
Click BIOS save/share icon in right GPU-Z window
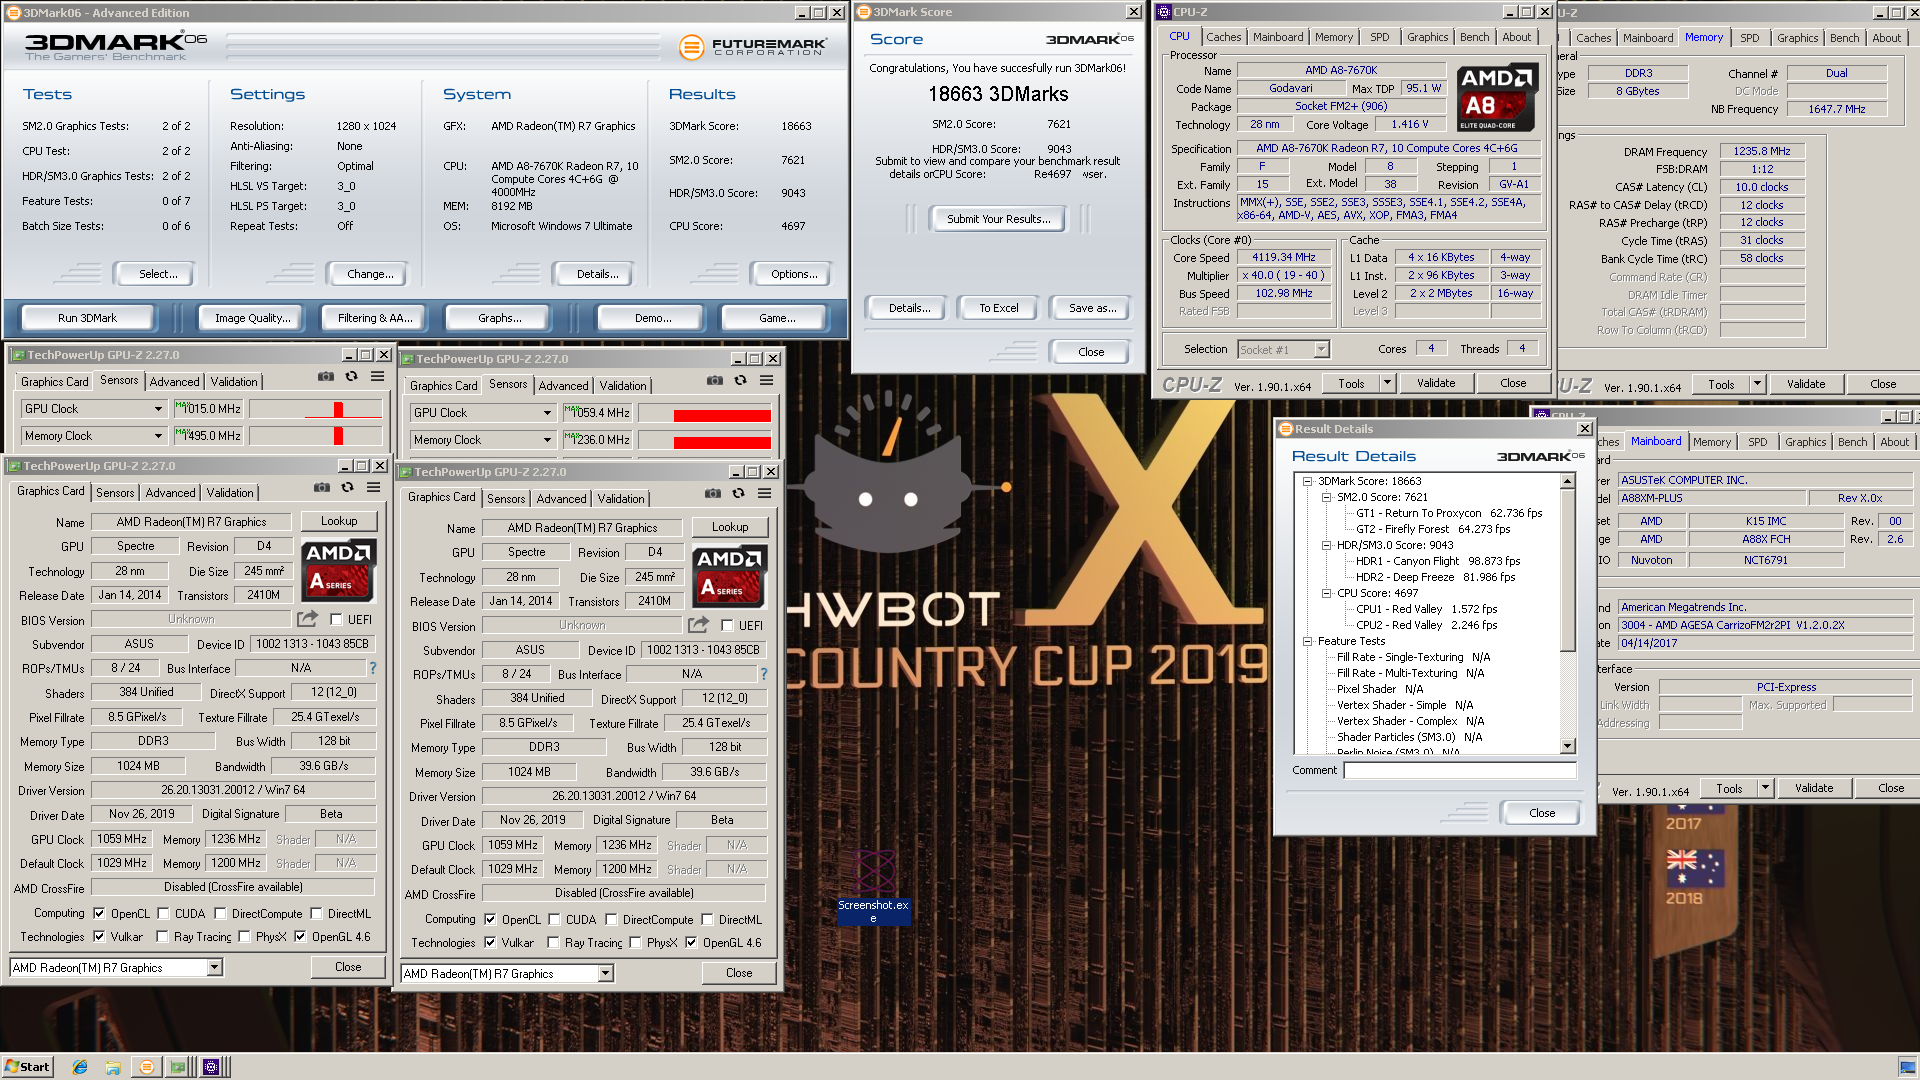(x=699, y=625)
